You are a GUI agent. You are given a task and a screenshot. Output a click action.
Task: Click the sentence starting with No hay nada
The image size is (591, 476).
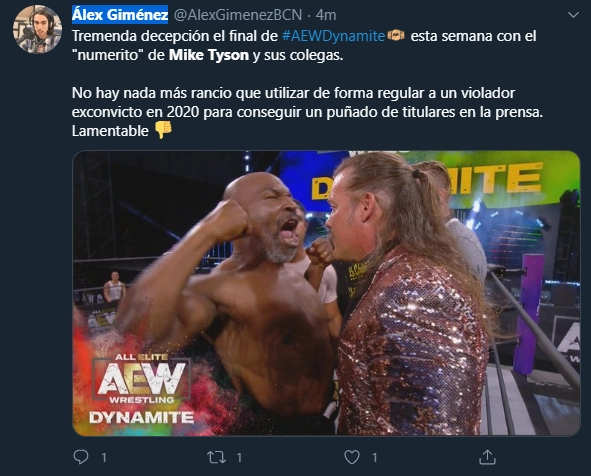point(307,103)
